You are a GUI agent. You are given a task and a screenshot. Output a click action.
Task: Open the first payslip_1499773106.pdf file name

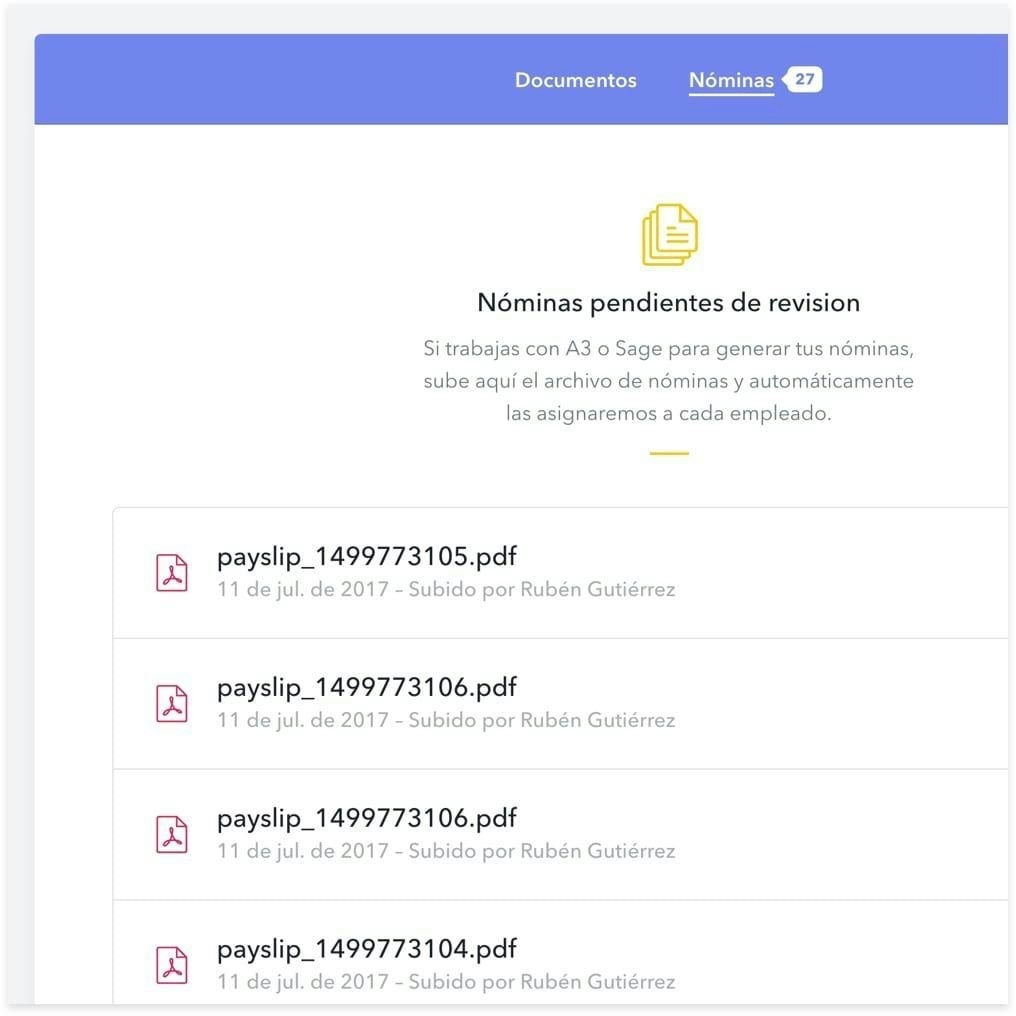pyautogui.click(x=366, y=687)
